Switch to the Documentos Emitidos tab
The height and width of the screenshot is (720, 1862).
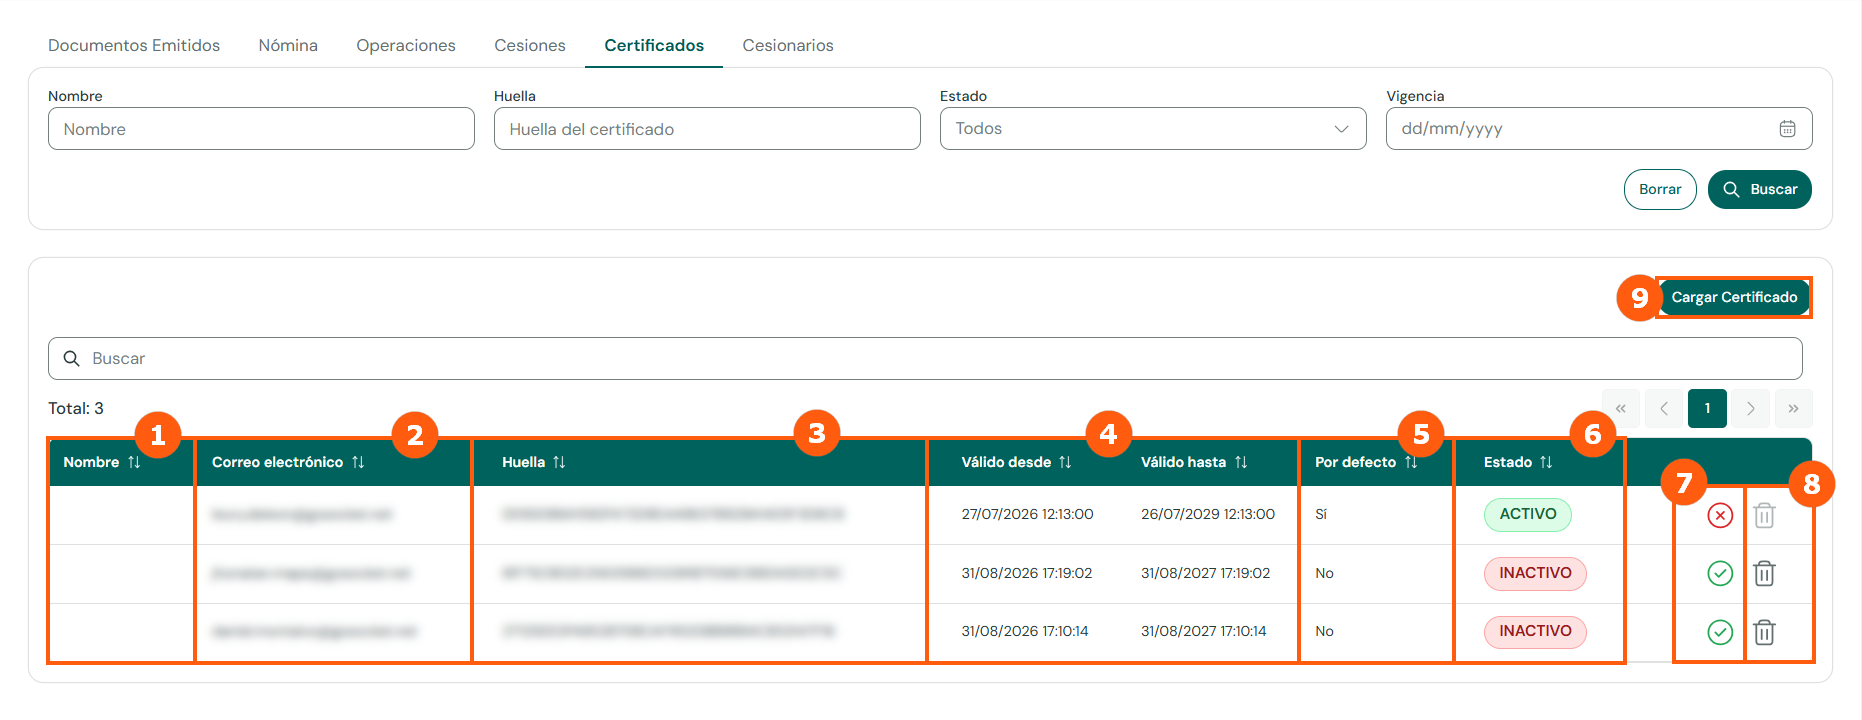click(x=134, y=45)
